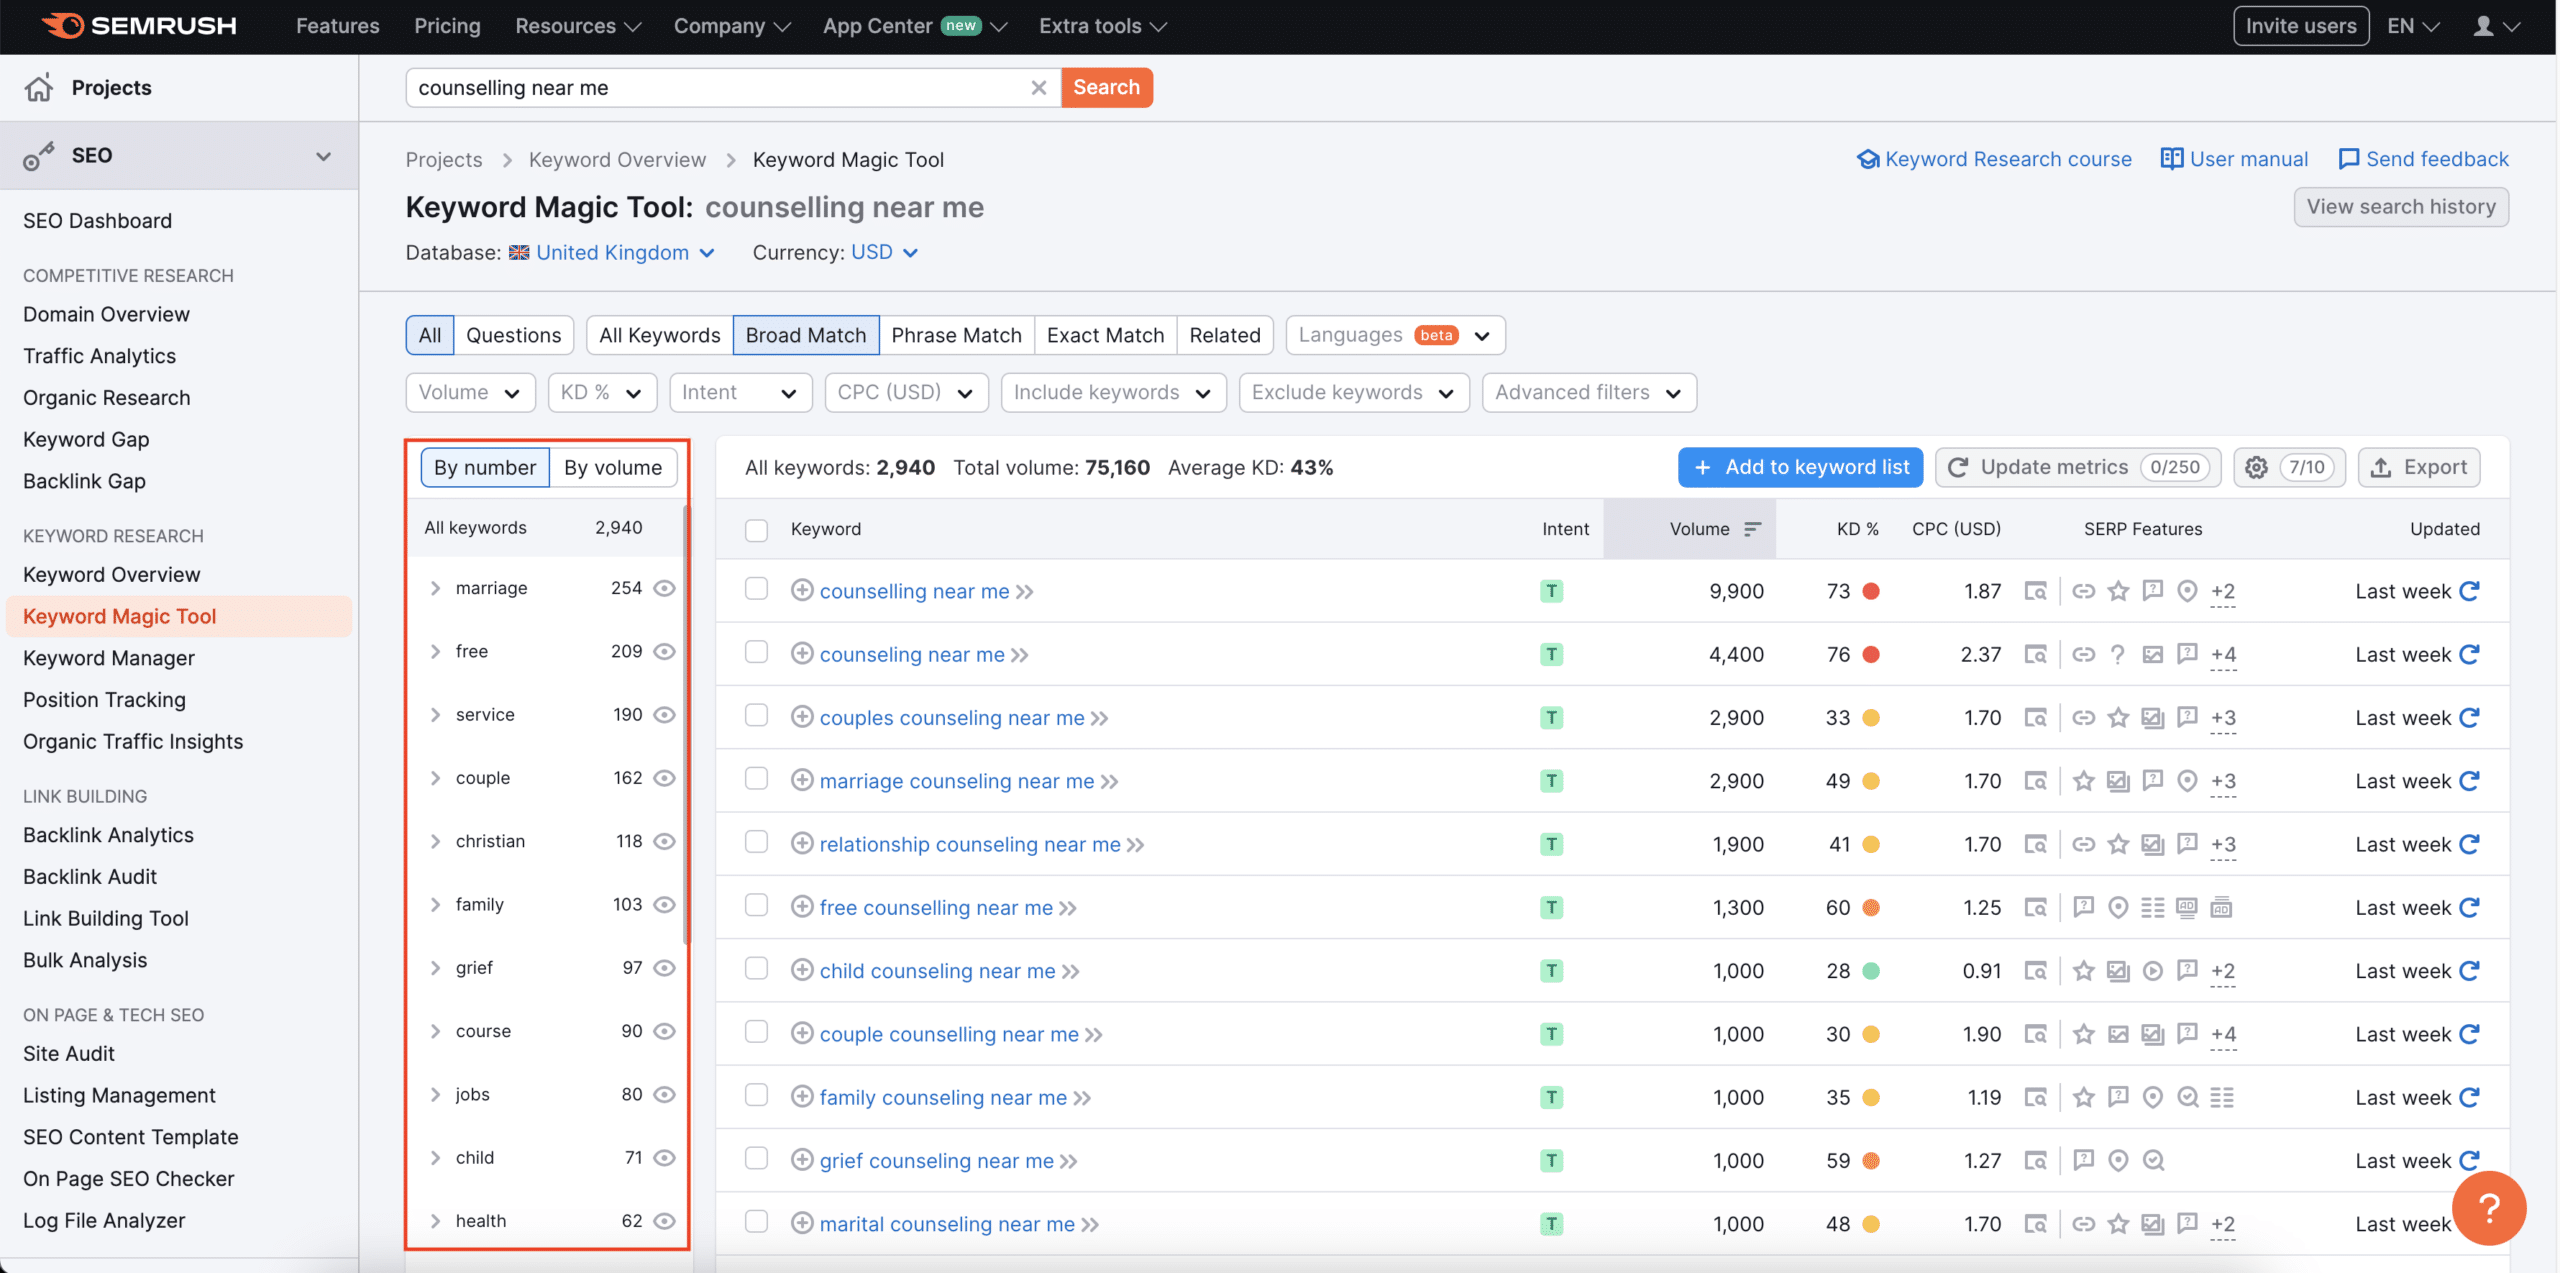Add free counselling near me via plus icon

(801, 907)
